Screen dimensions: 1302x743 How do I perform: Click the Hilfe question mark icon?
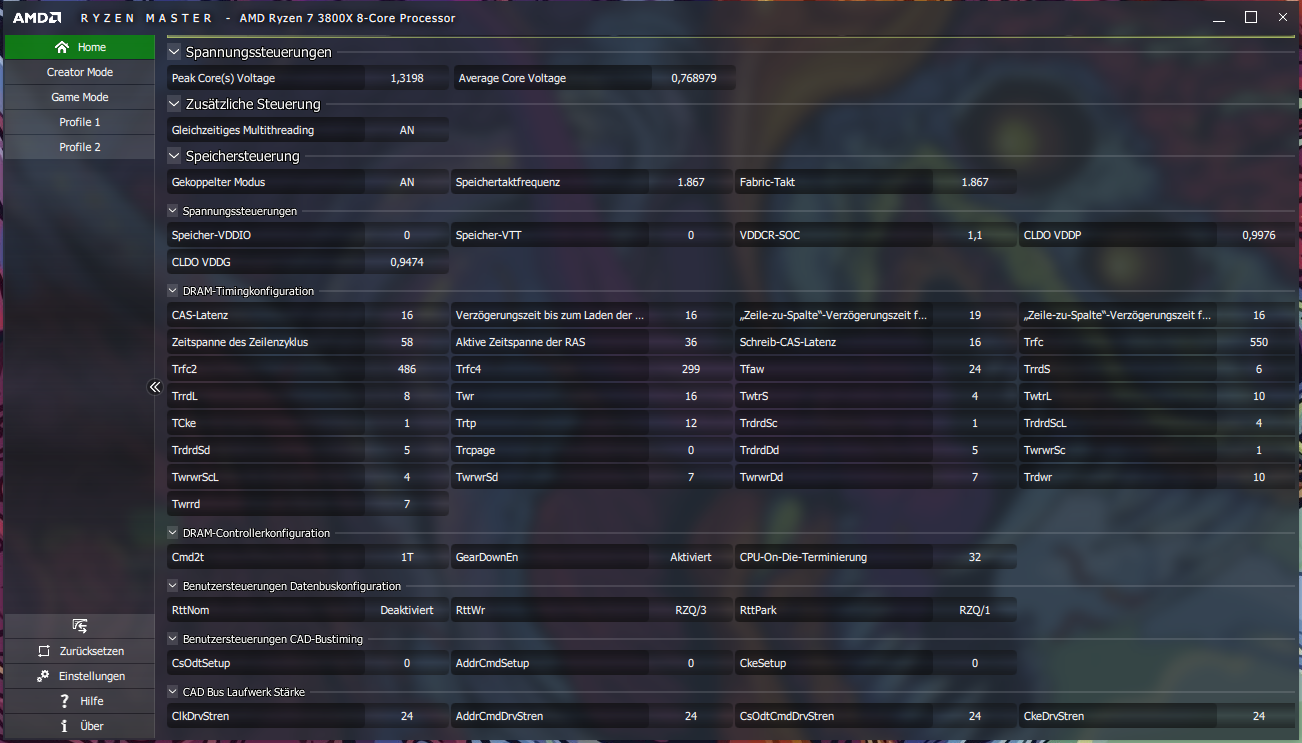[x=64, y=701]
